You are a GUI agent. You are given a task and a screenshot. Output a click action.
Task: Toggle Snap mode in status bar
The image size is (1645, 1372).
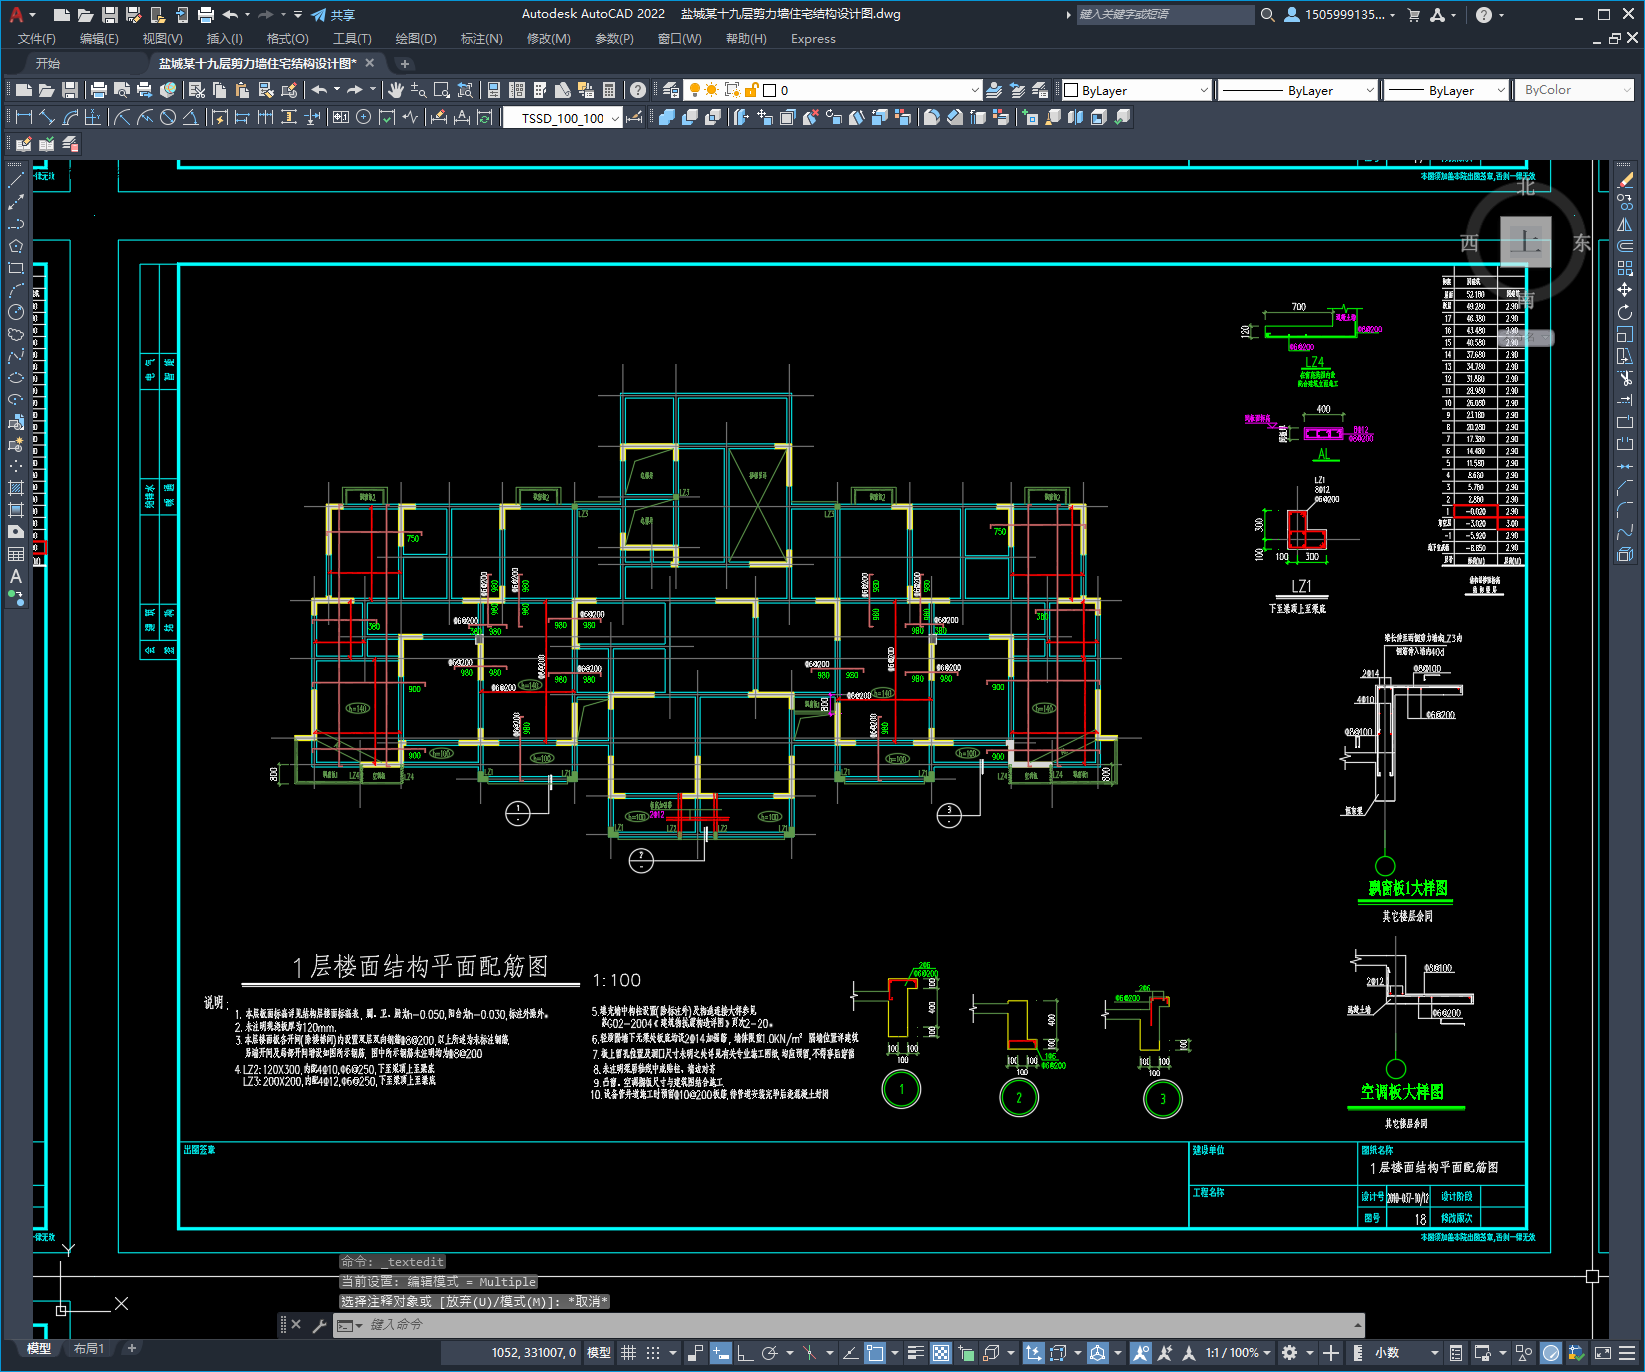pyautogui.click(x=653, y=1353)
